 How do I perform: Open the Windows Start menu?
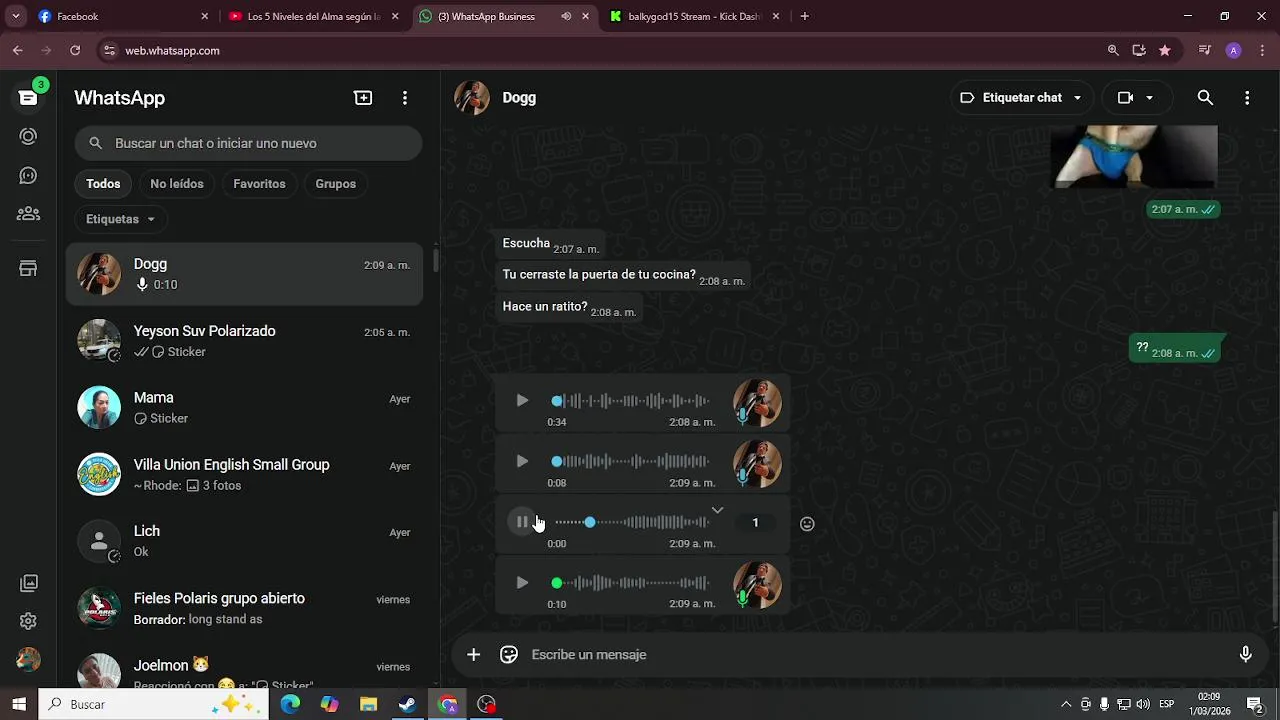click(19, 704)
